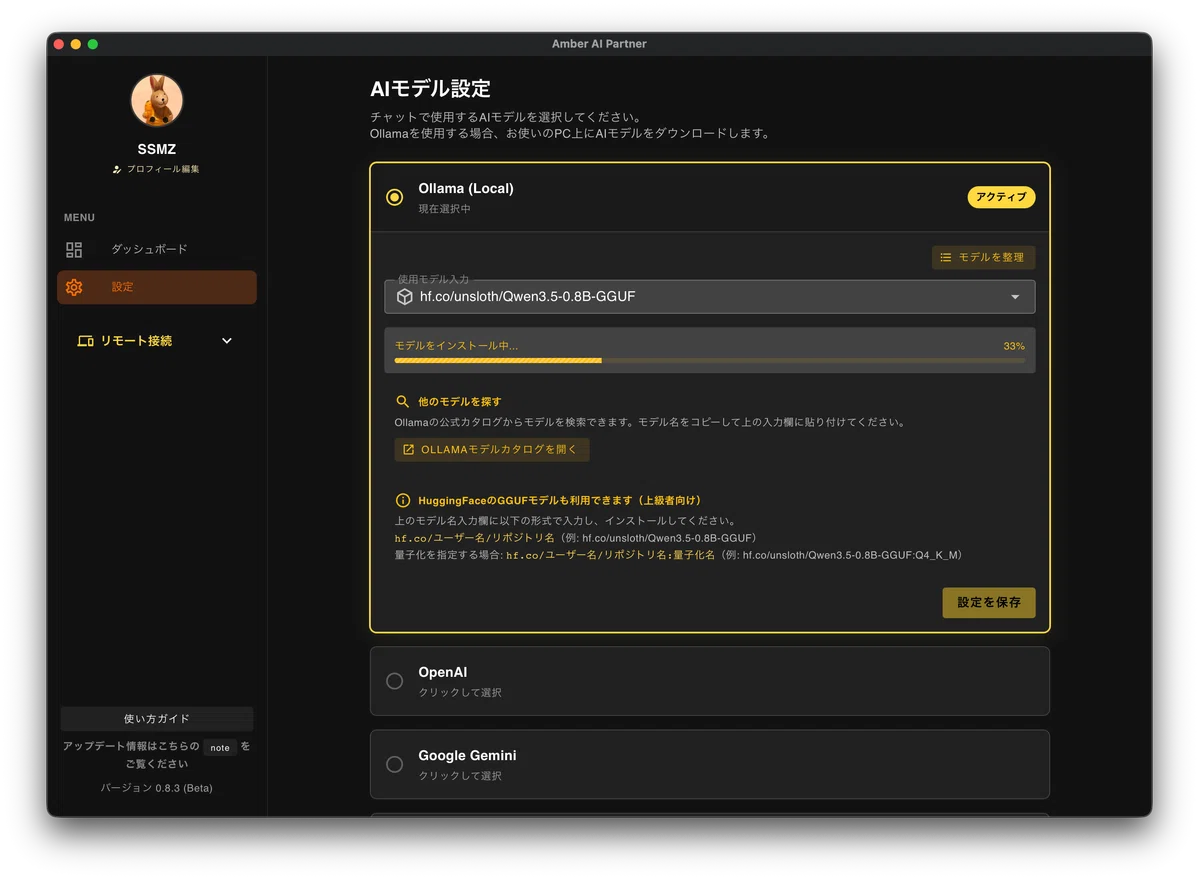Click 他のモデルを探す heading
The image size is (1200, 880).
(x=460, y=401)
